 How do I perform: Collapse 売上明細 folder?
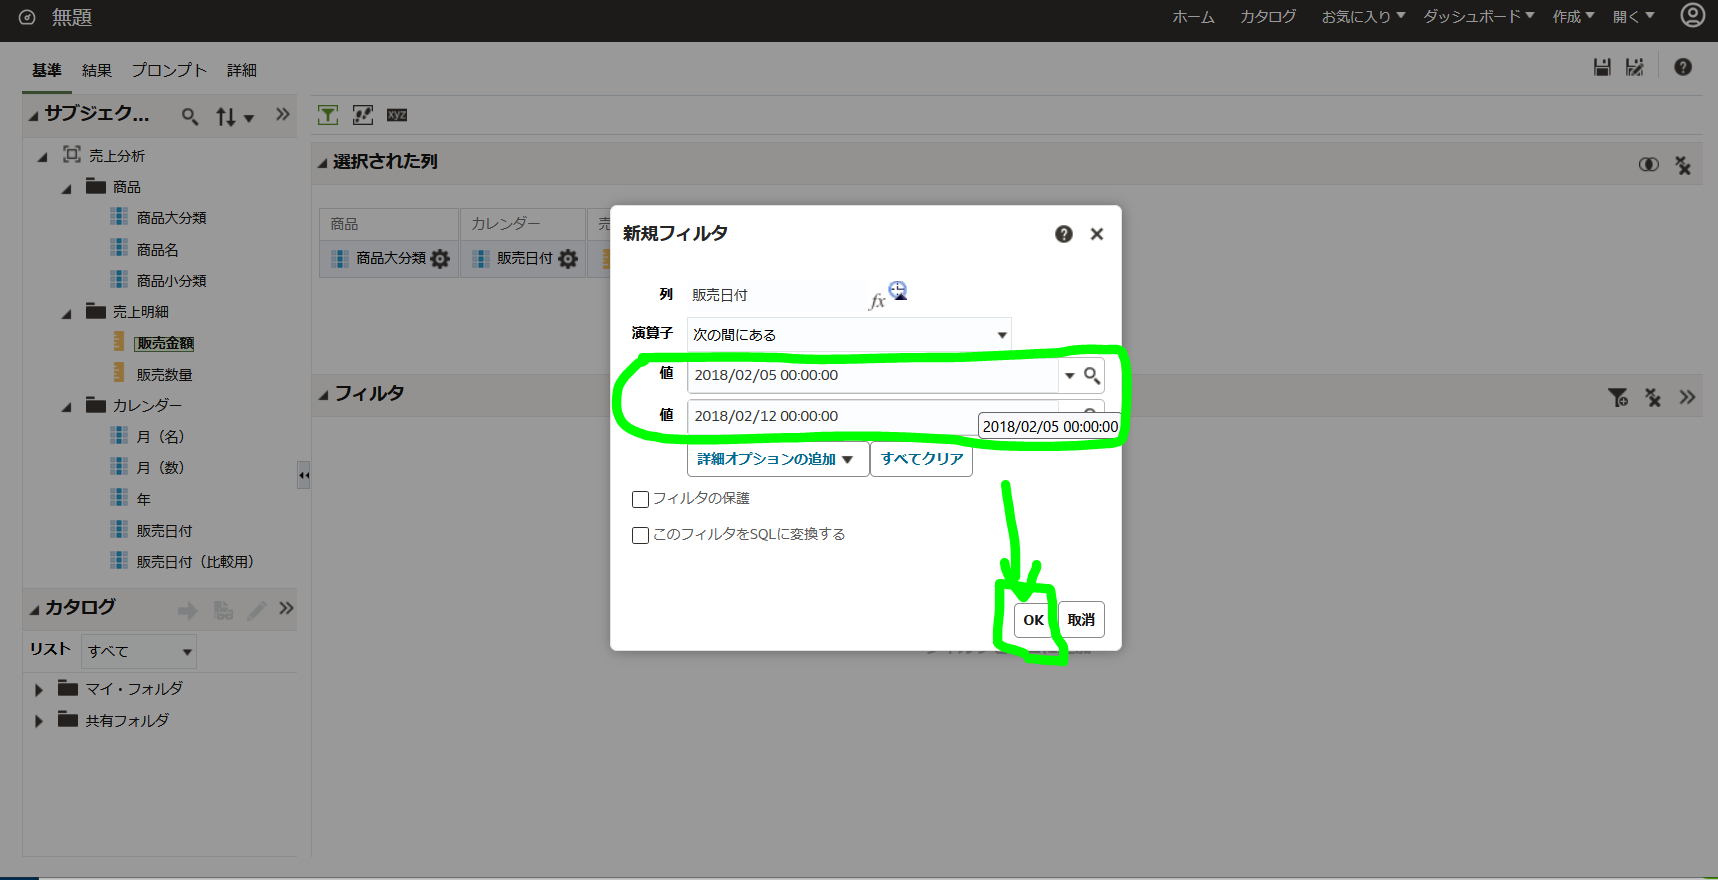(66, 314)
